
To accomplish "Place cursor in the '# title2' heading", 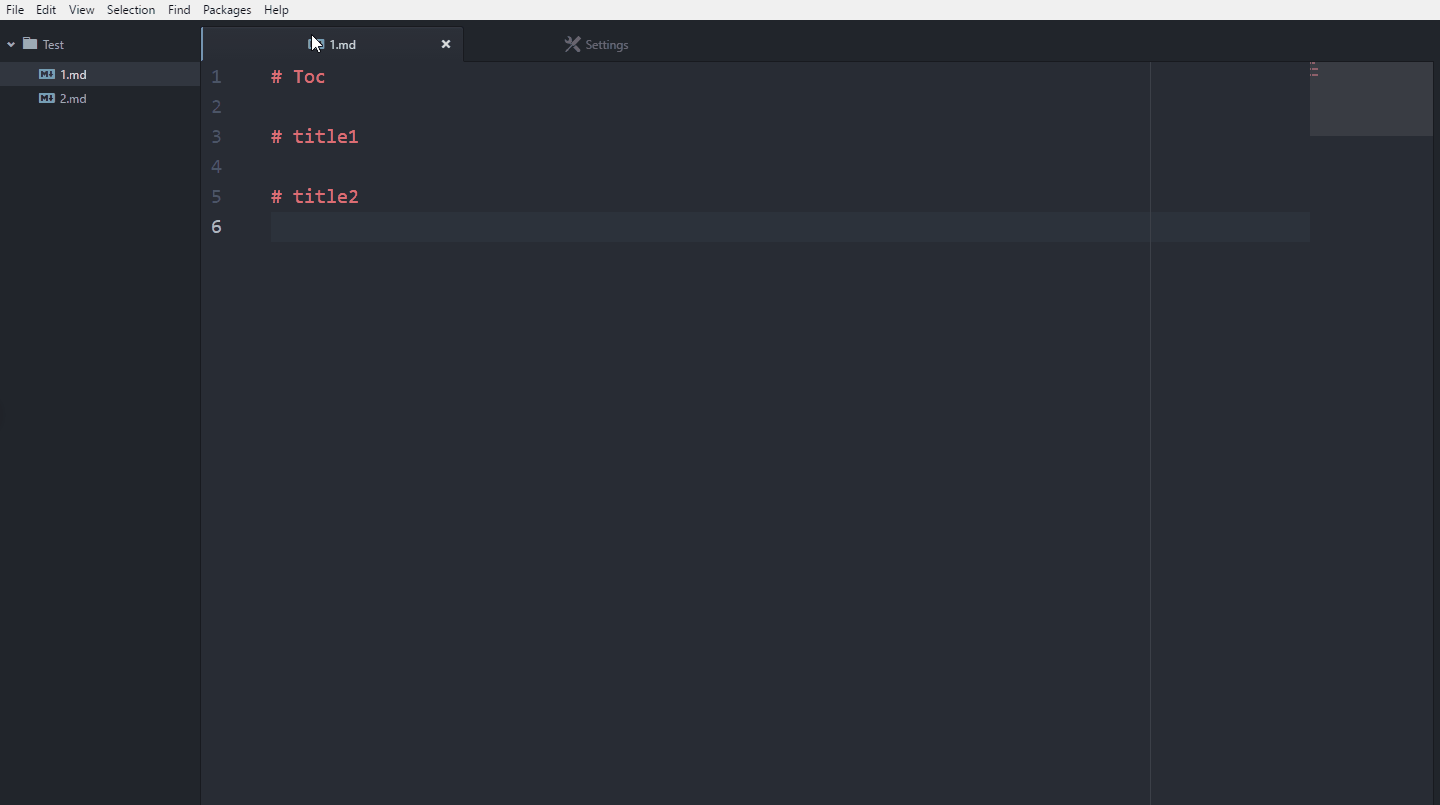I will tap(314, 196).
